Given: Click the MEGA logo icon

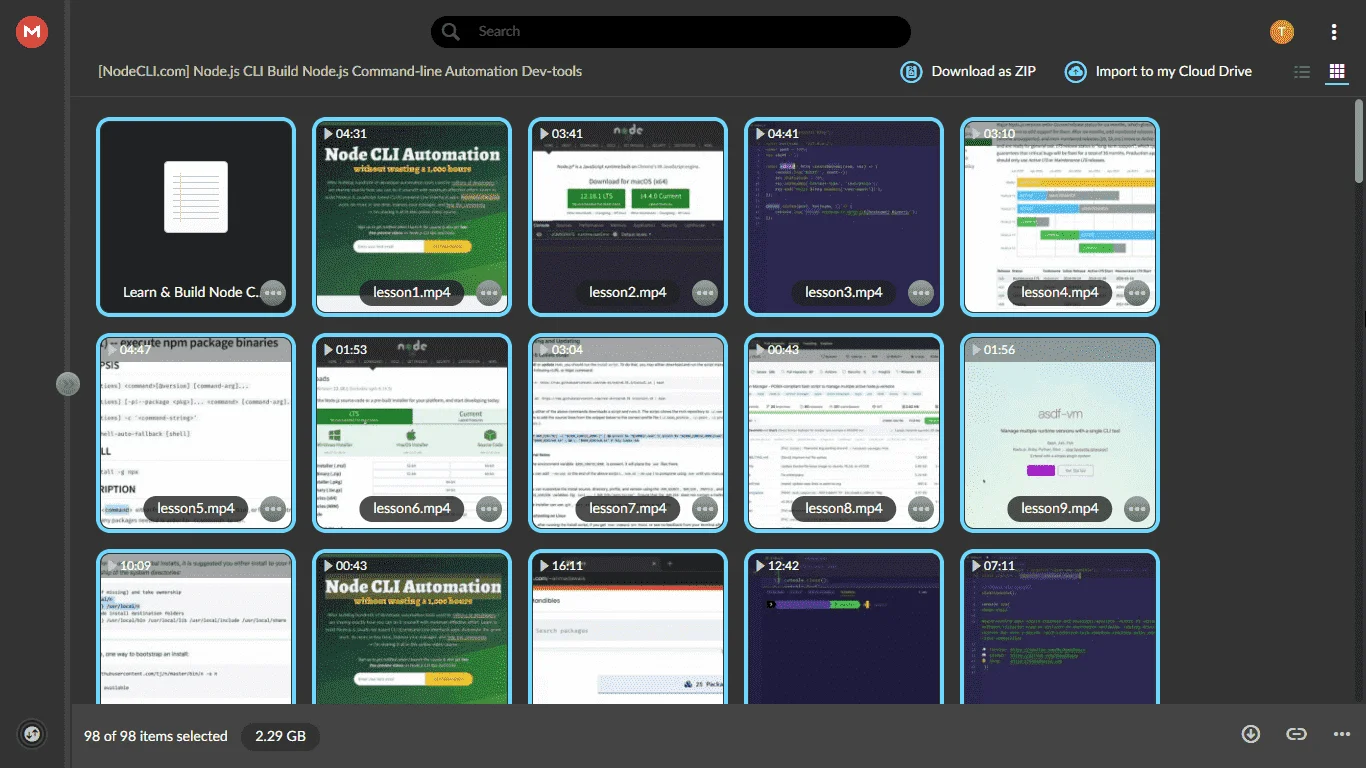Looking at the screenshot, I should coord(32,32).
